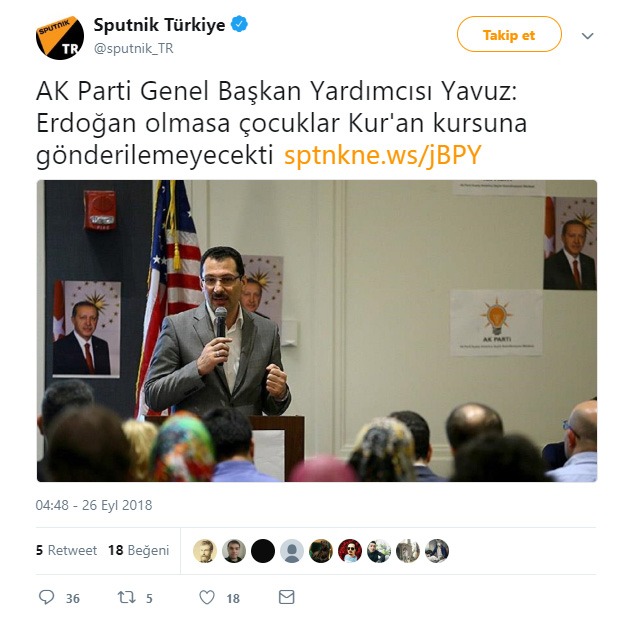
Task: Expand the tweet options chevron
Action: point(587,36)
